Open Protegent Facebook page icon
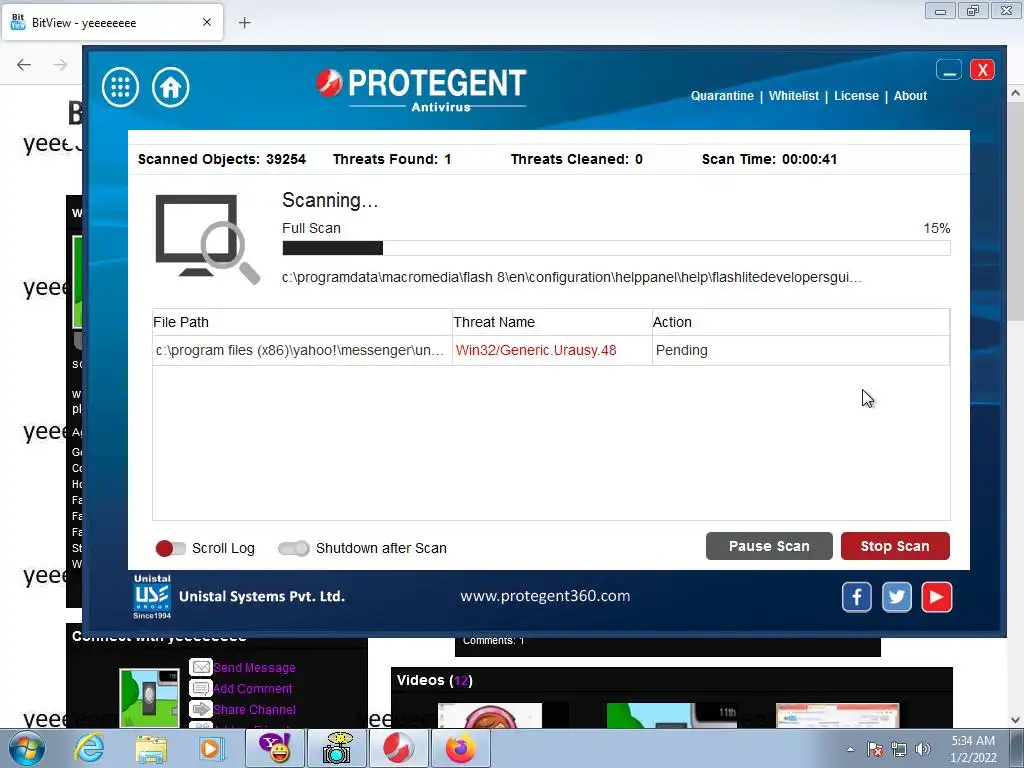Screen dimensions: 1024x768 [857, 597]
